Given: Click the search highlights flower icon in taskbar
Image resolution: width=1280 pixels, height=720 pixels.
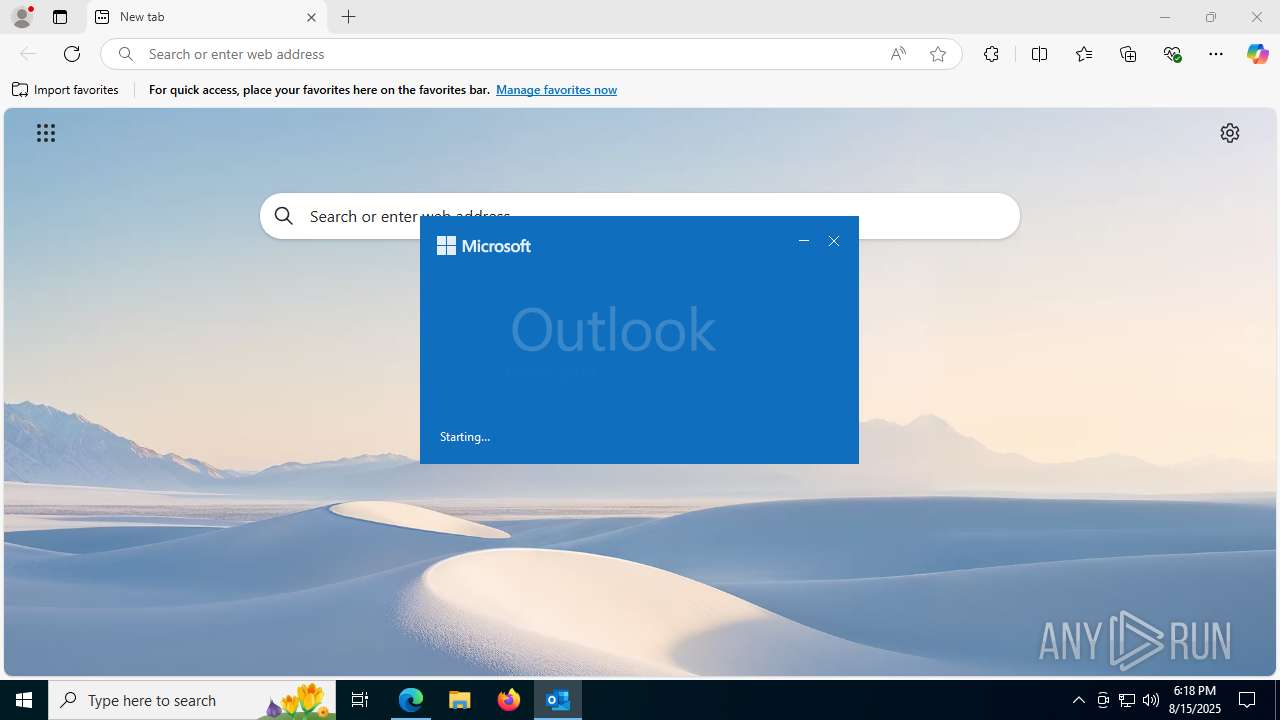Looking at the screenshot, I should 296,700.
